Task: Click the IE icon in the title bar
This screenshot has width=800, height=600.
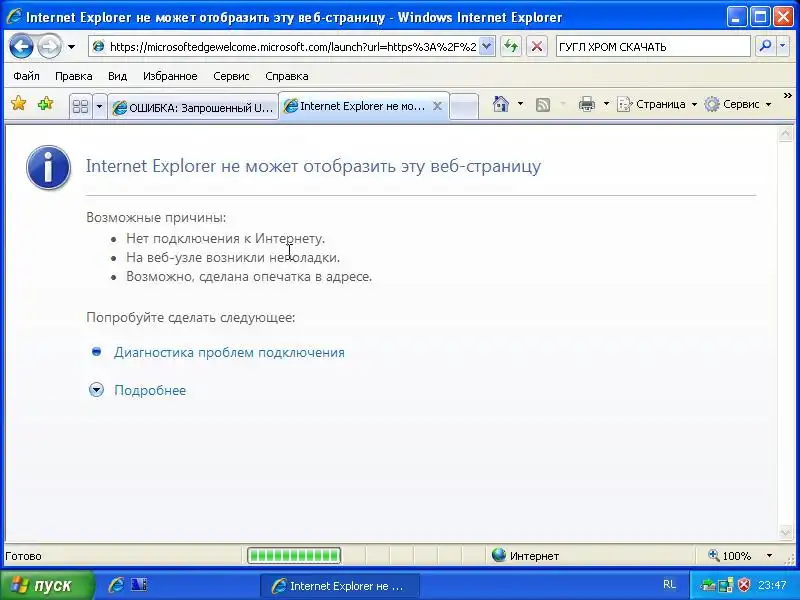Action: pos(13,17)
